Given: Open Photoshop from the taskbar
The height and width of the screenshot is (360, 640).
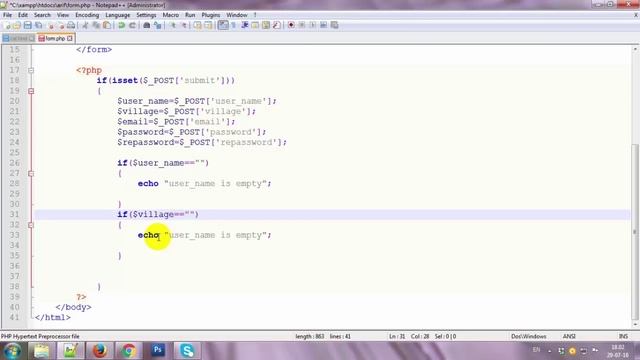Looking at the screenshot, I should click(x=158, y=351).
